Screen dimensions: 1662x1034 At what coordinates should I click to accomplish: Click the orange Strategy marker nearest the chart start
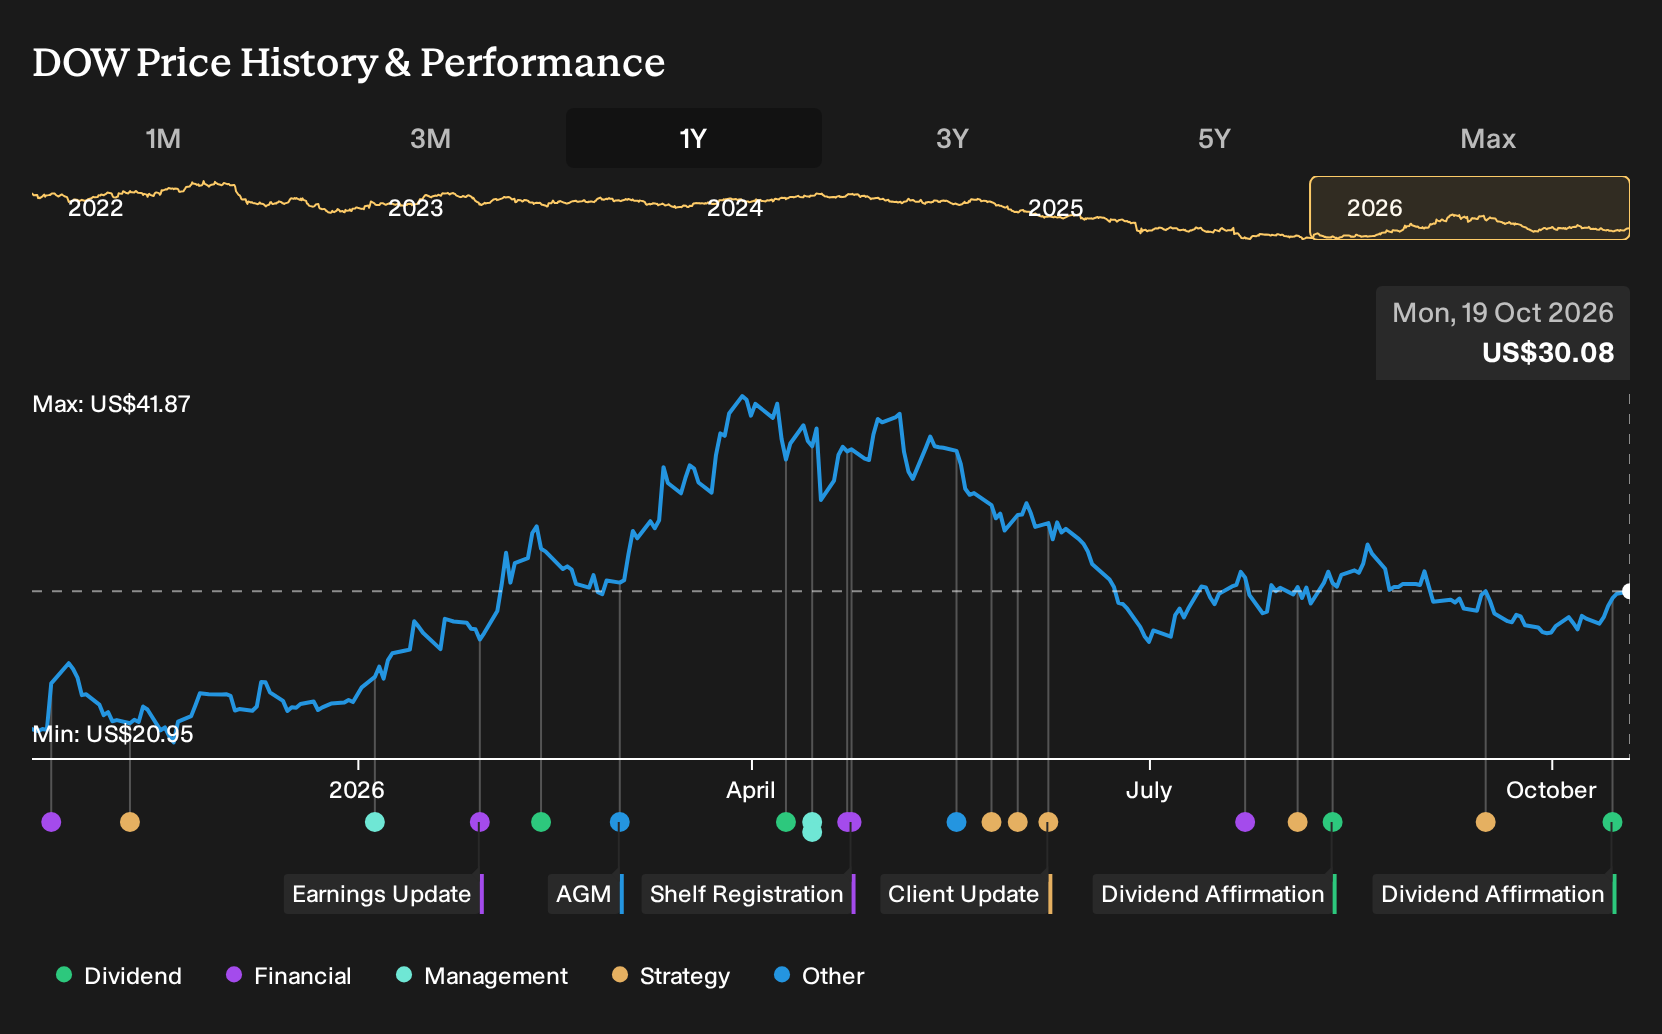pos(130,822)
